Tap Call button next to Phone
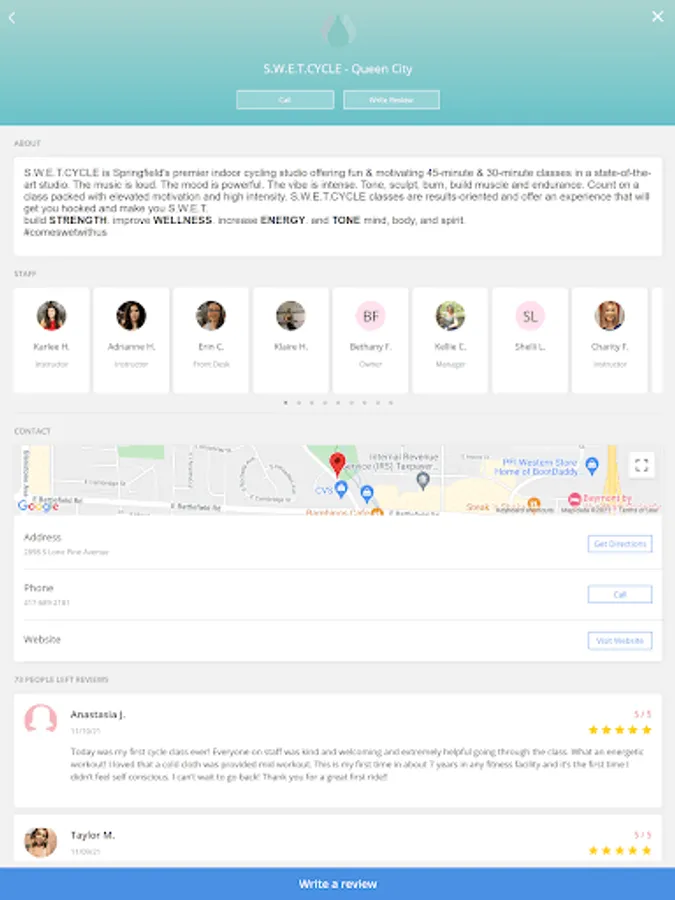The image size is (675, 900). click(620, 594)
